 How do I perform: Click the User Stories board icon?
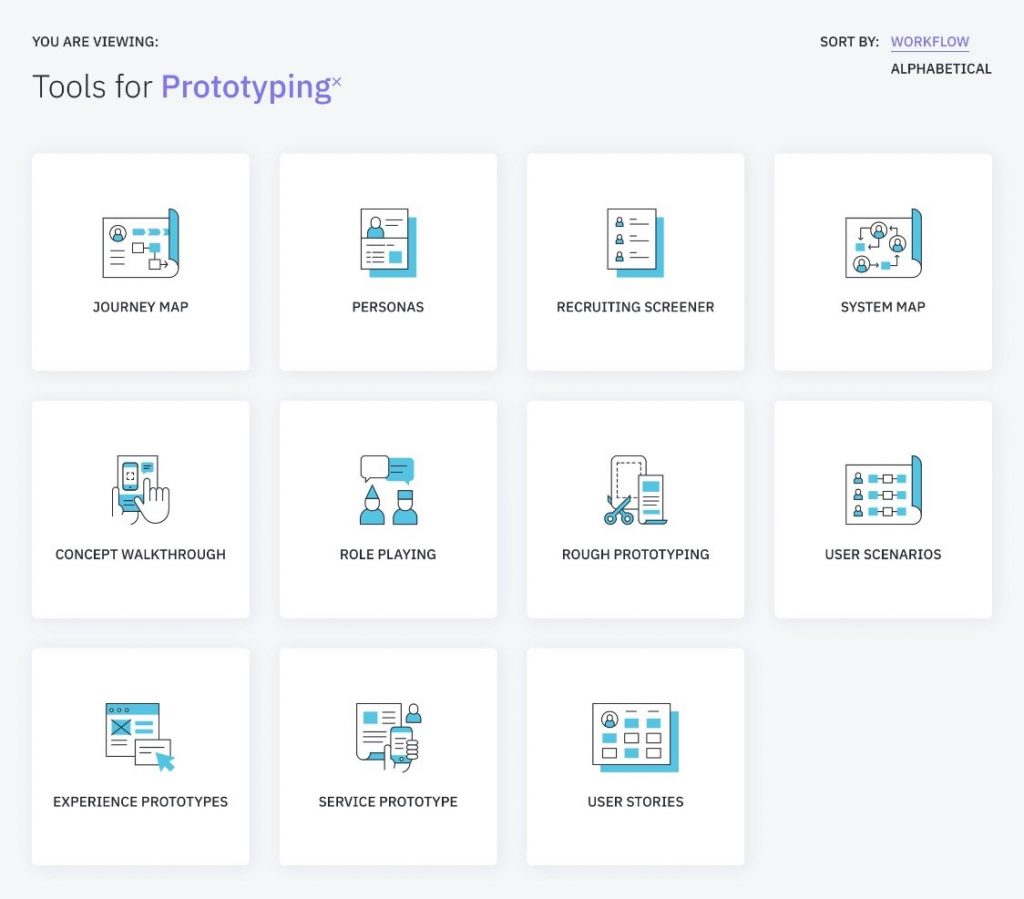(x=635, y=737)
